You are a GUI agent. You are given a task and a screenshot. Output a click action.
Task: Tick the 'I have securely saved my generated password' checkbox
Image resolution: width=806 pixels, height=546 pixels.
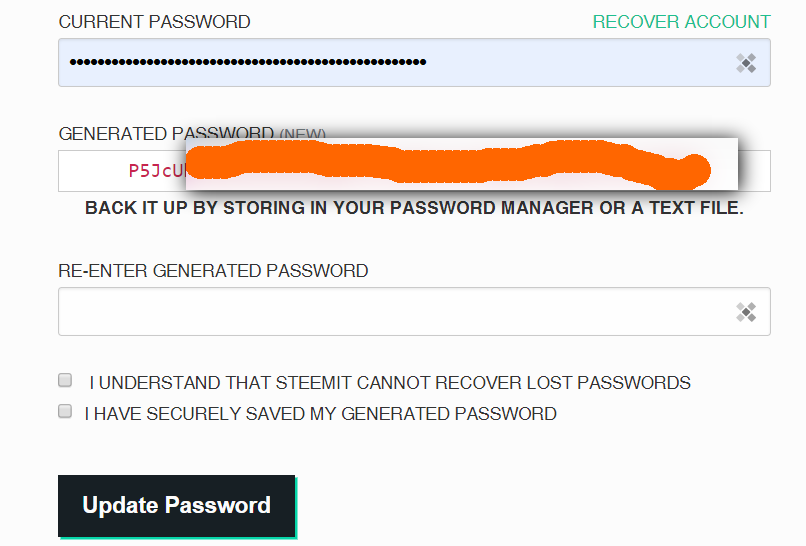[x=65, y=411]
